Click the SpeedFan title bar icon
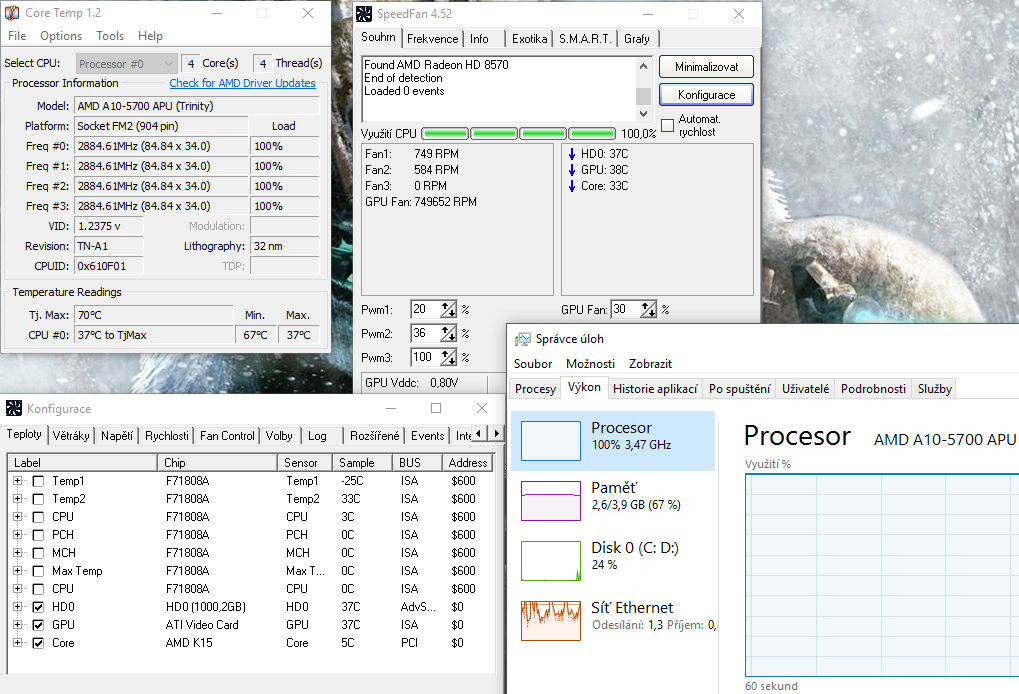The height and width of the screenshot is (694, 1019). coord(365,14)
